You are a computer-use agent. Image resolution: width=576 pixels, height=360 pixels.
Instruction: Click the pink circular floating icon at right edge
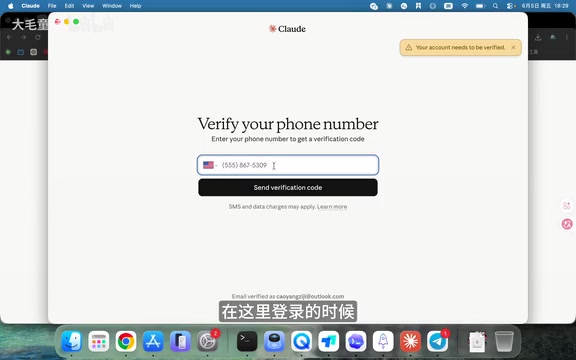(x=567, y=224)
